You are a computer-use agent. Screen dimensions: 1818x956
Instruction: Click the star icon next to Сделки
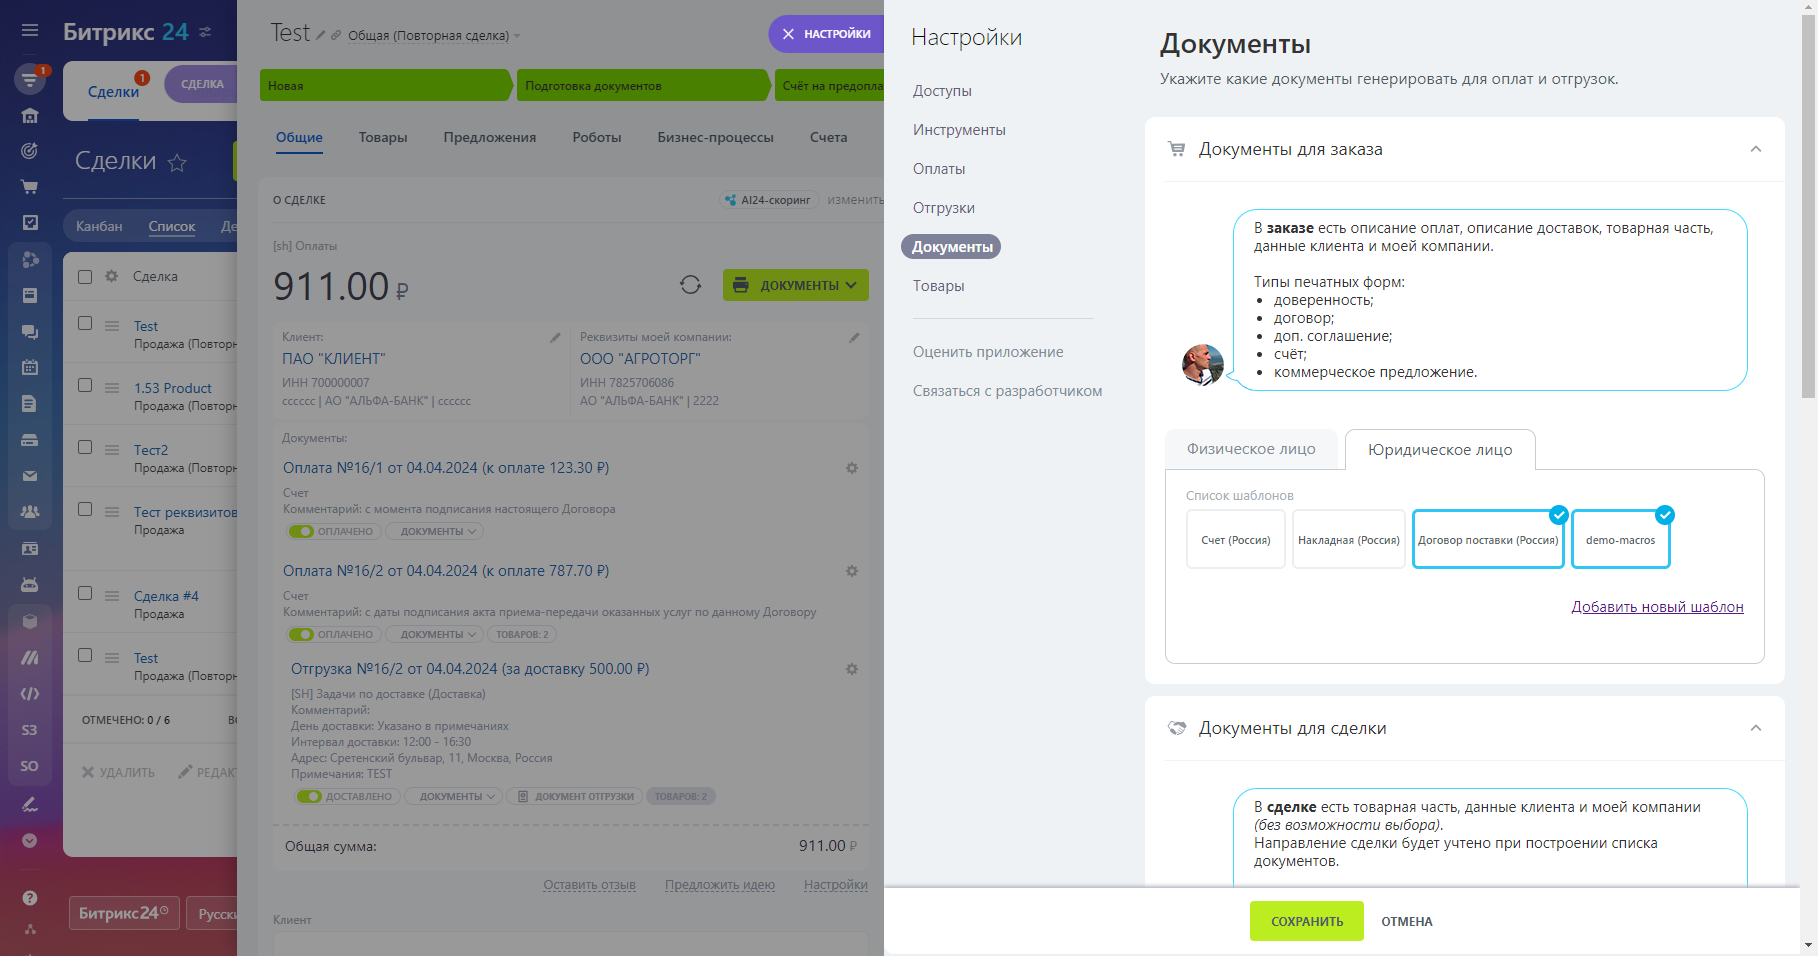(177, 162)
